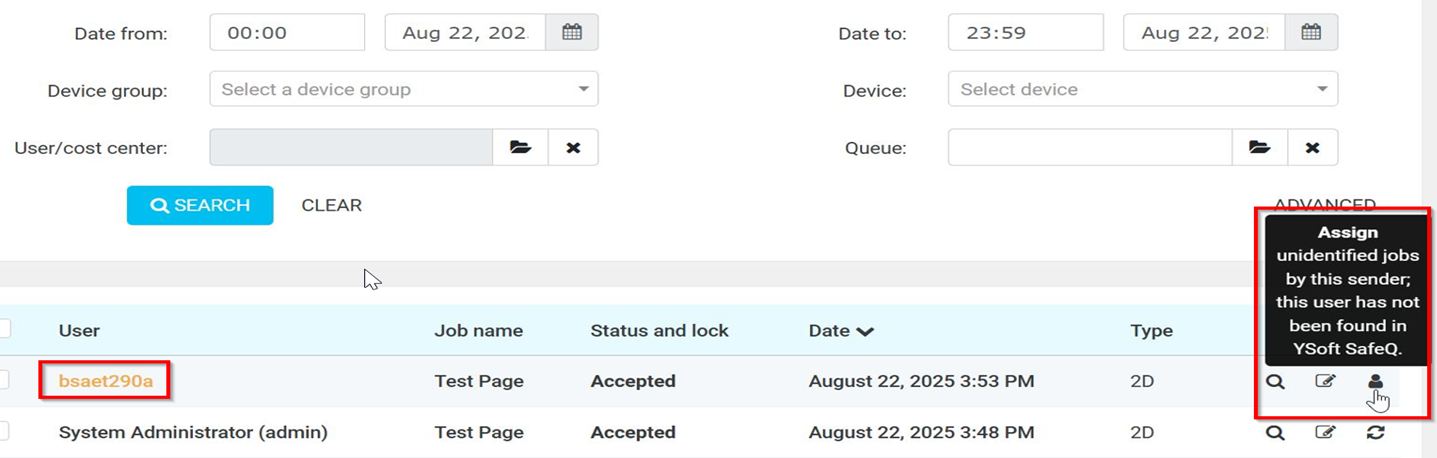Click the Date from time field
Viewport: 1437px width, 458px height.
click(x=287, y=32)
